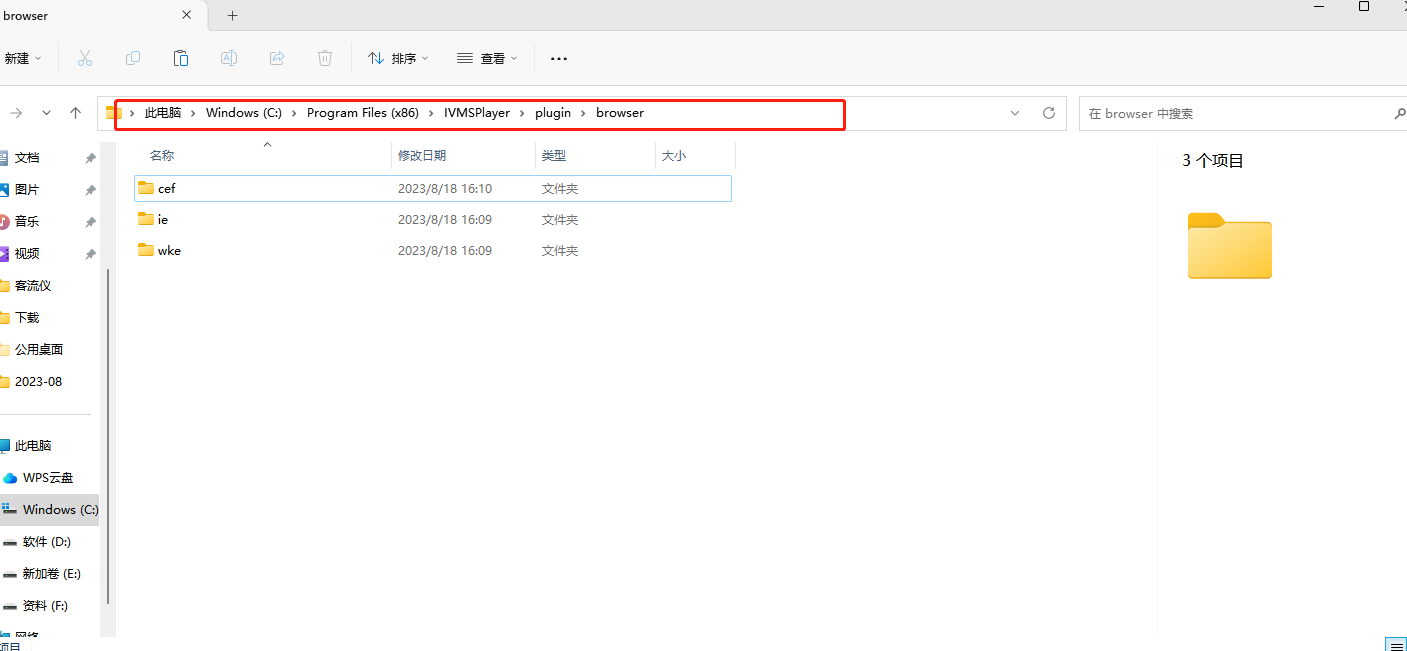Open the 查看 view dropdown
Image resolution: width=1407 pixels, height=651 pixels.
(487, 58)
